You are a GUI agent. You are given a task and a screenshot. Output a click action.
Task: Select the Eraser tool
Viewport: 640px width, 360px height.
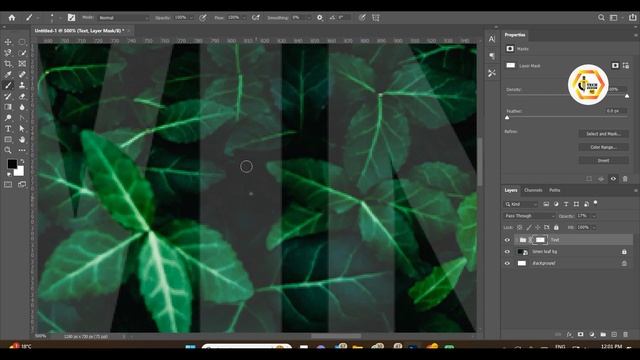[x=22, y=96]
